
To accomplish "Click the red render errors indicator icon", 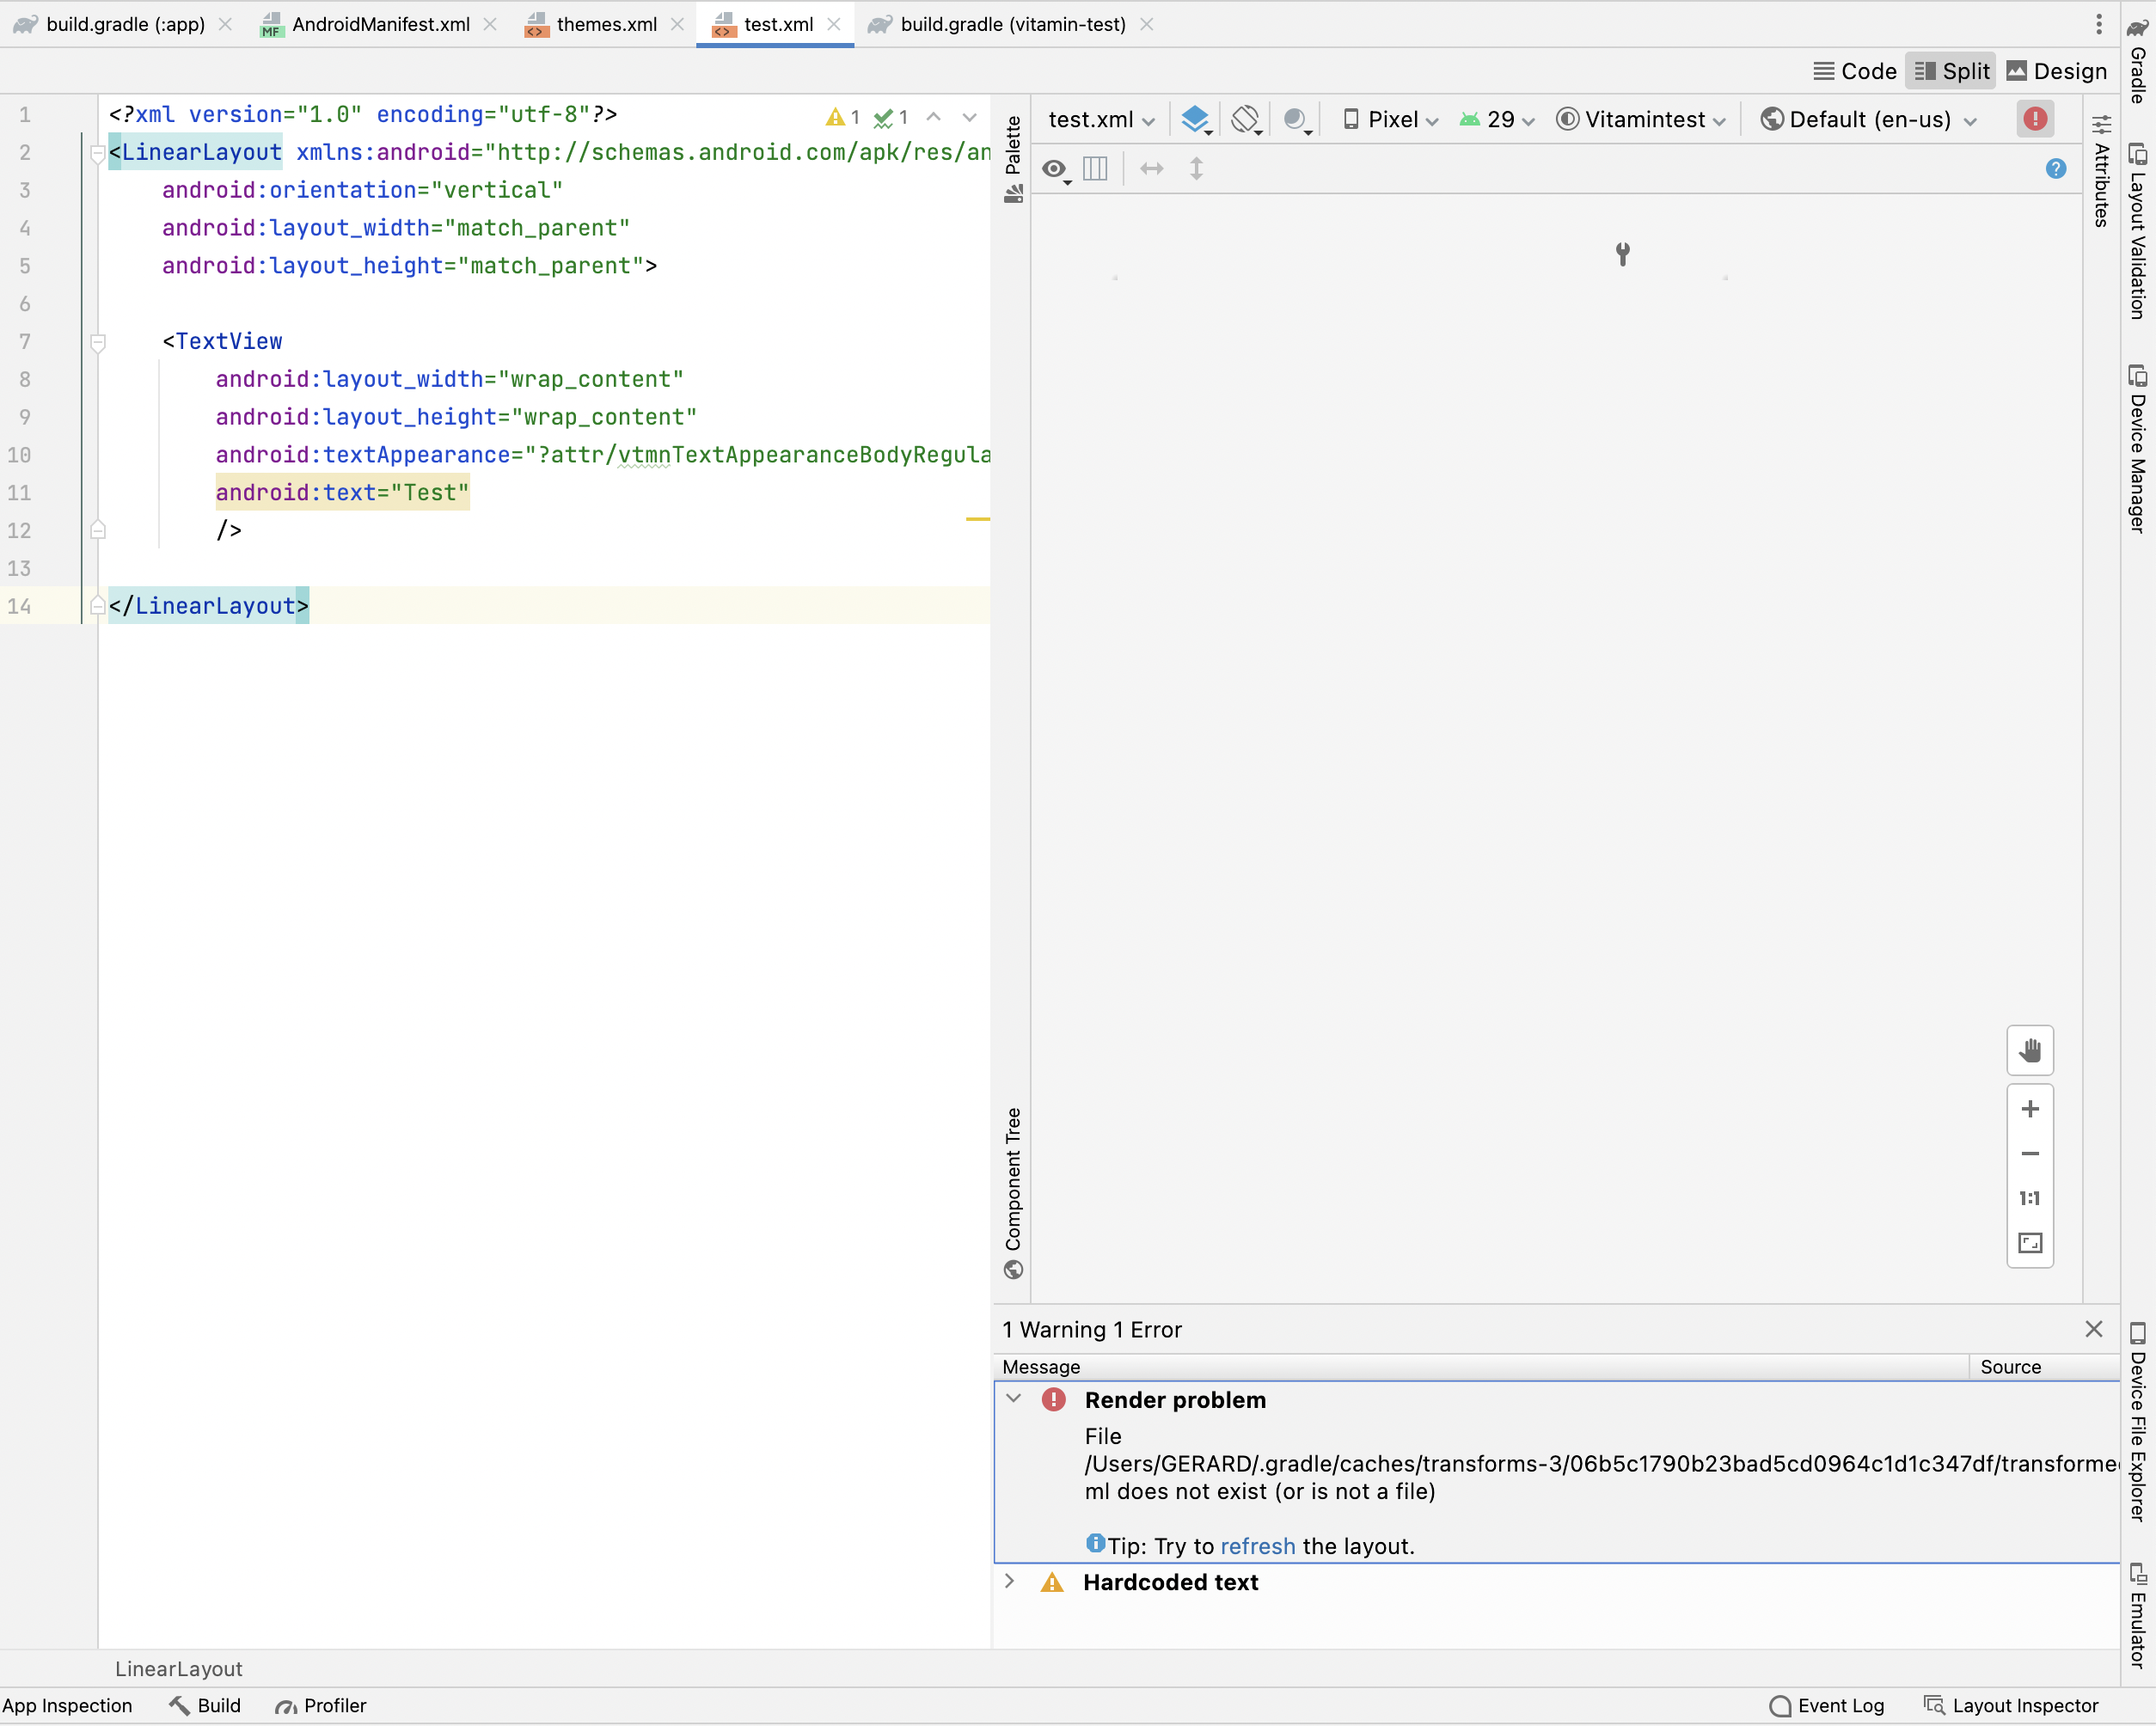I will [x=2035, y=118].
